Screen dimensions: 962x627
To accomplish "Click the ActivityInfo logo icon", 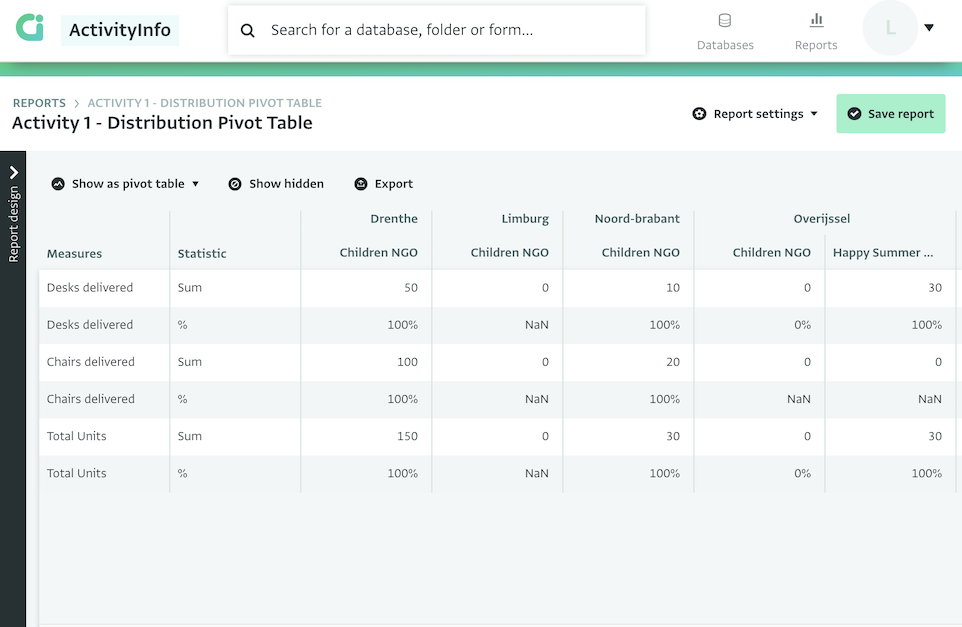I will tap(32, 27).
